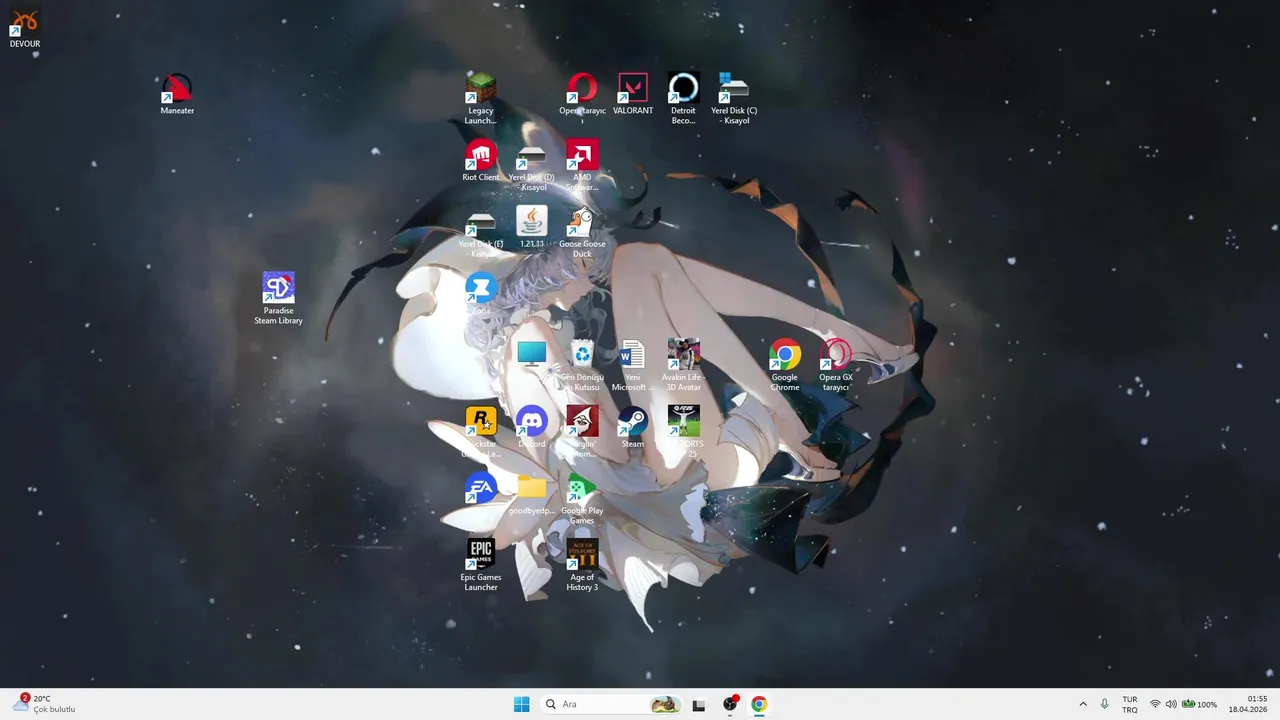Open the TUR TRQ language switcher
This screenshot has height=720, width=1280.
point(1130,704)
